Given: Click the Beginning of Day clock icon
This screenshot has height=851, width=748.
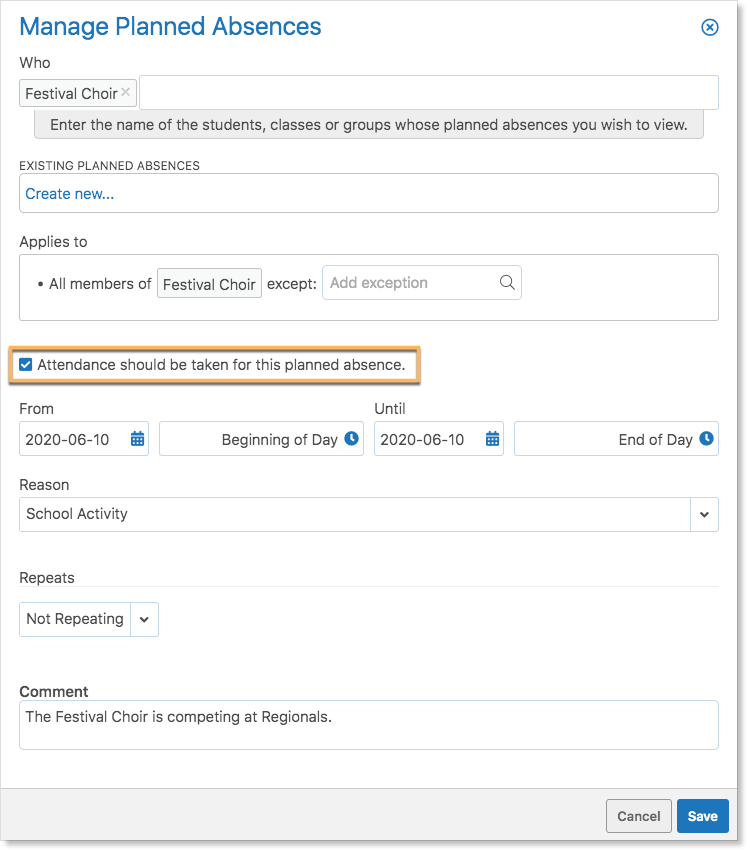Looking at the screenshot, I should (352, 438).
